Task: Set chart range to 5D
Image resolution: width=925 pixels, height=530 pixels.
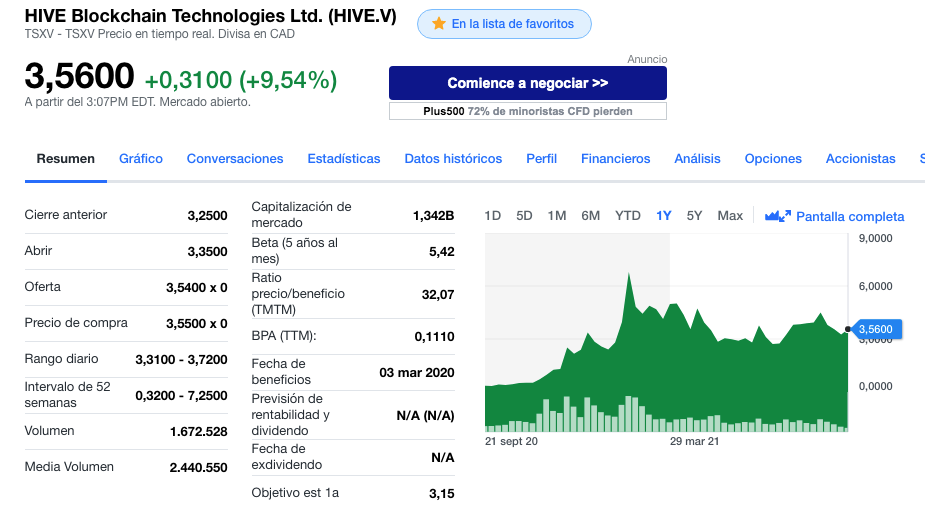Action: click(524, 216)
